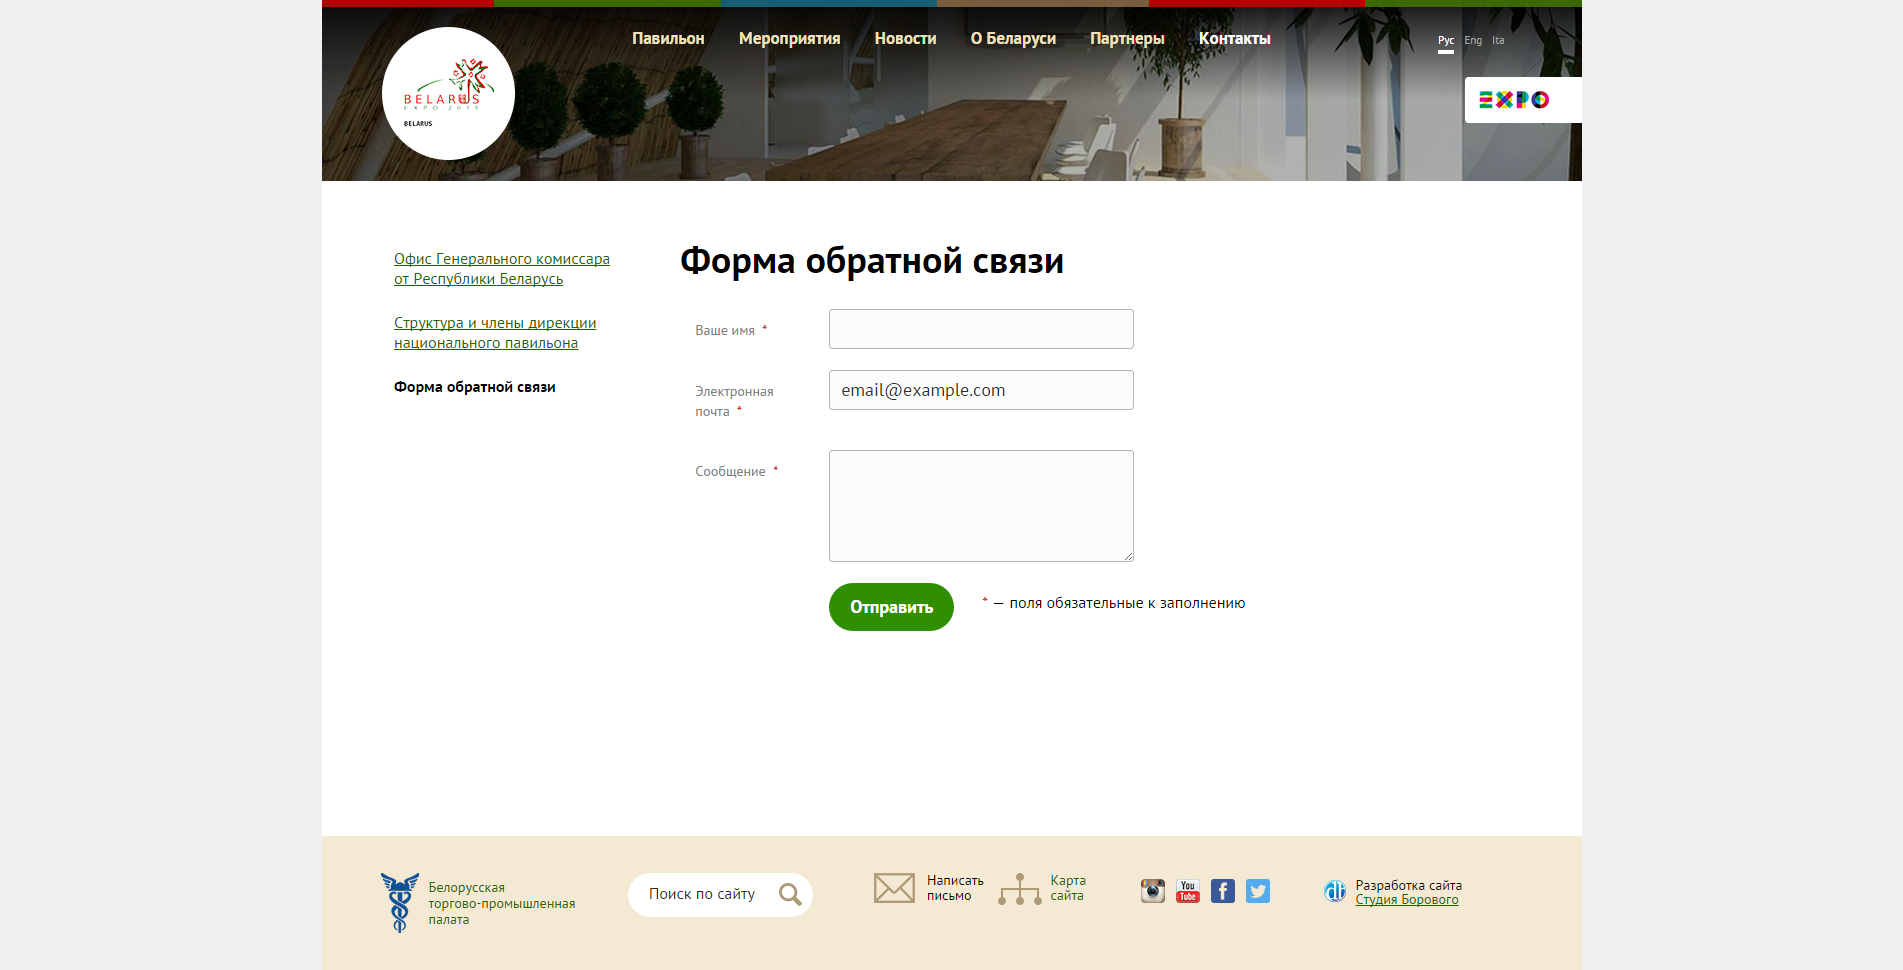Open the Facebook icon
This screenshot has width=1903, height=970.
1223,891
